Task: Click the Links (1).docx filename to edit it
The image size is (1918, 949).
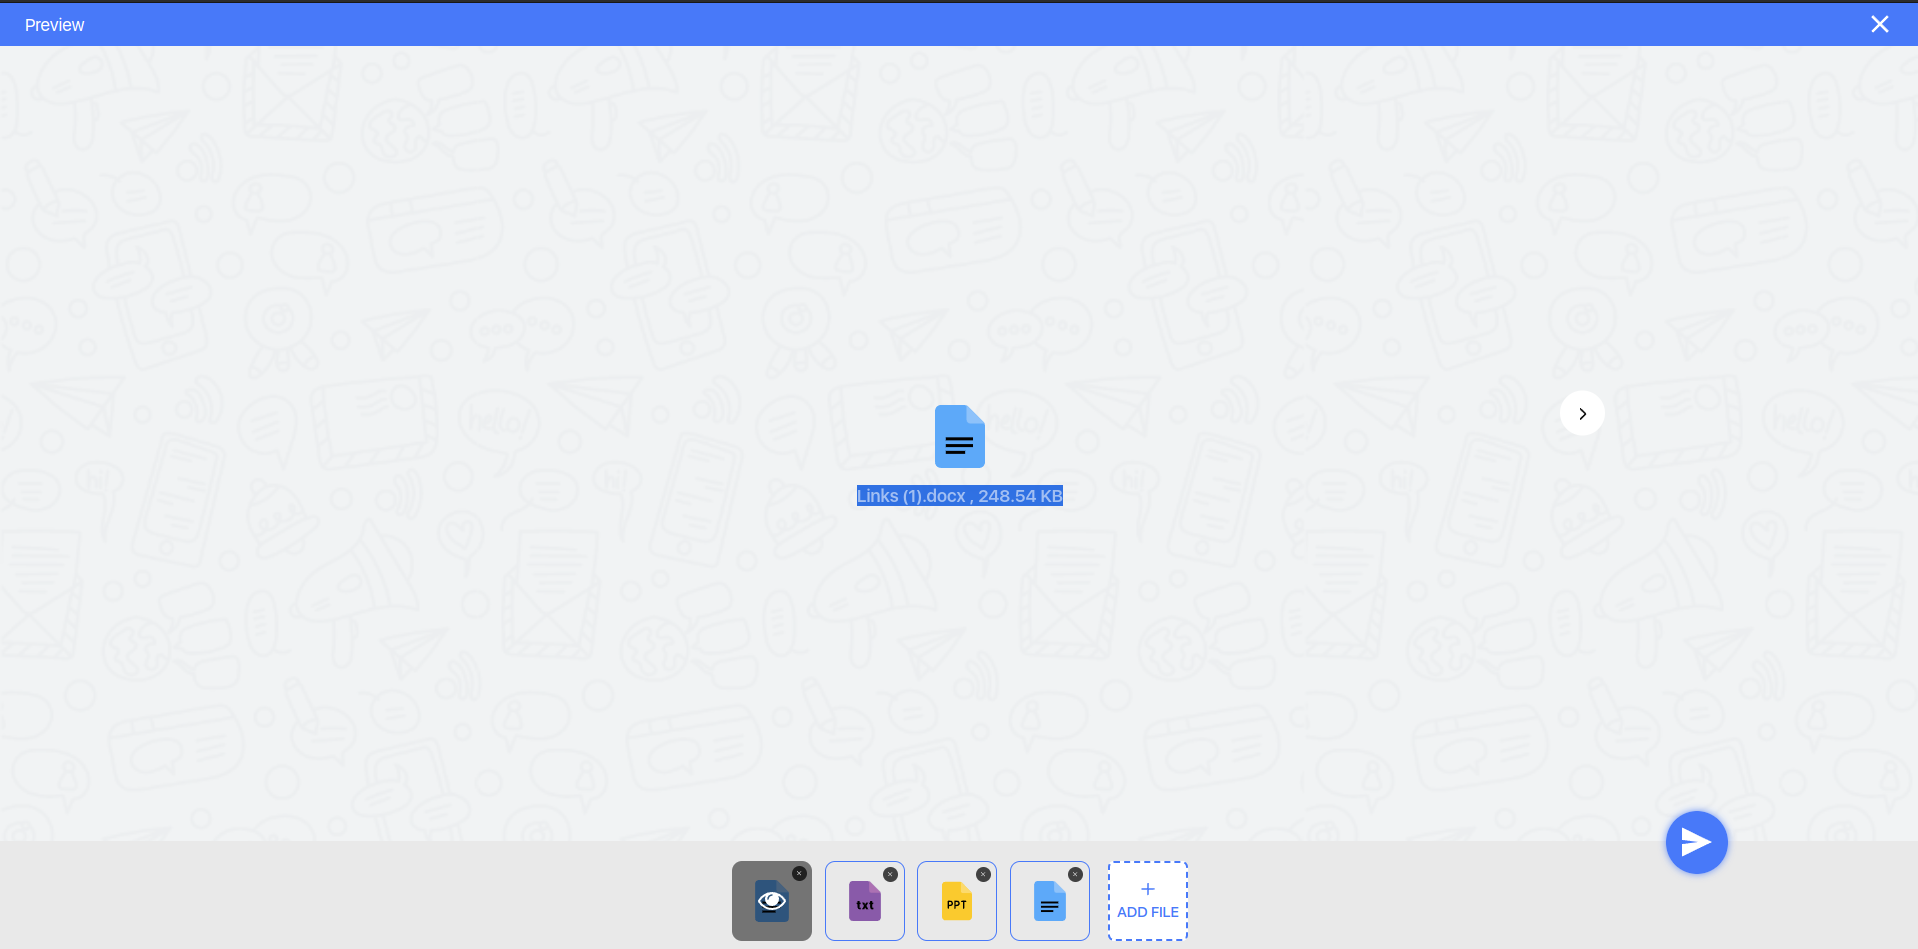Action: [913, 495]
